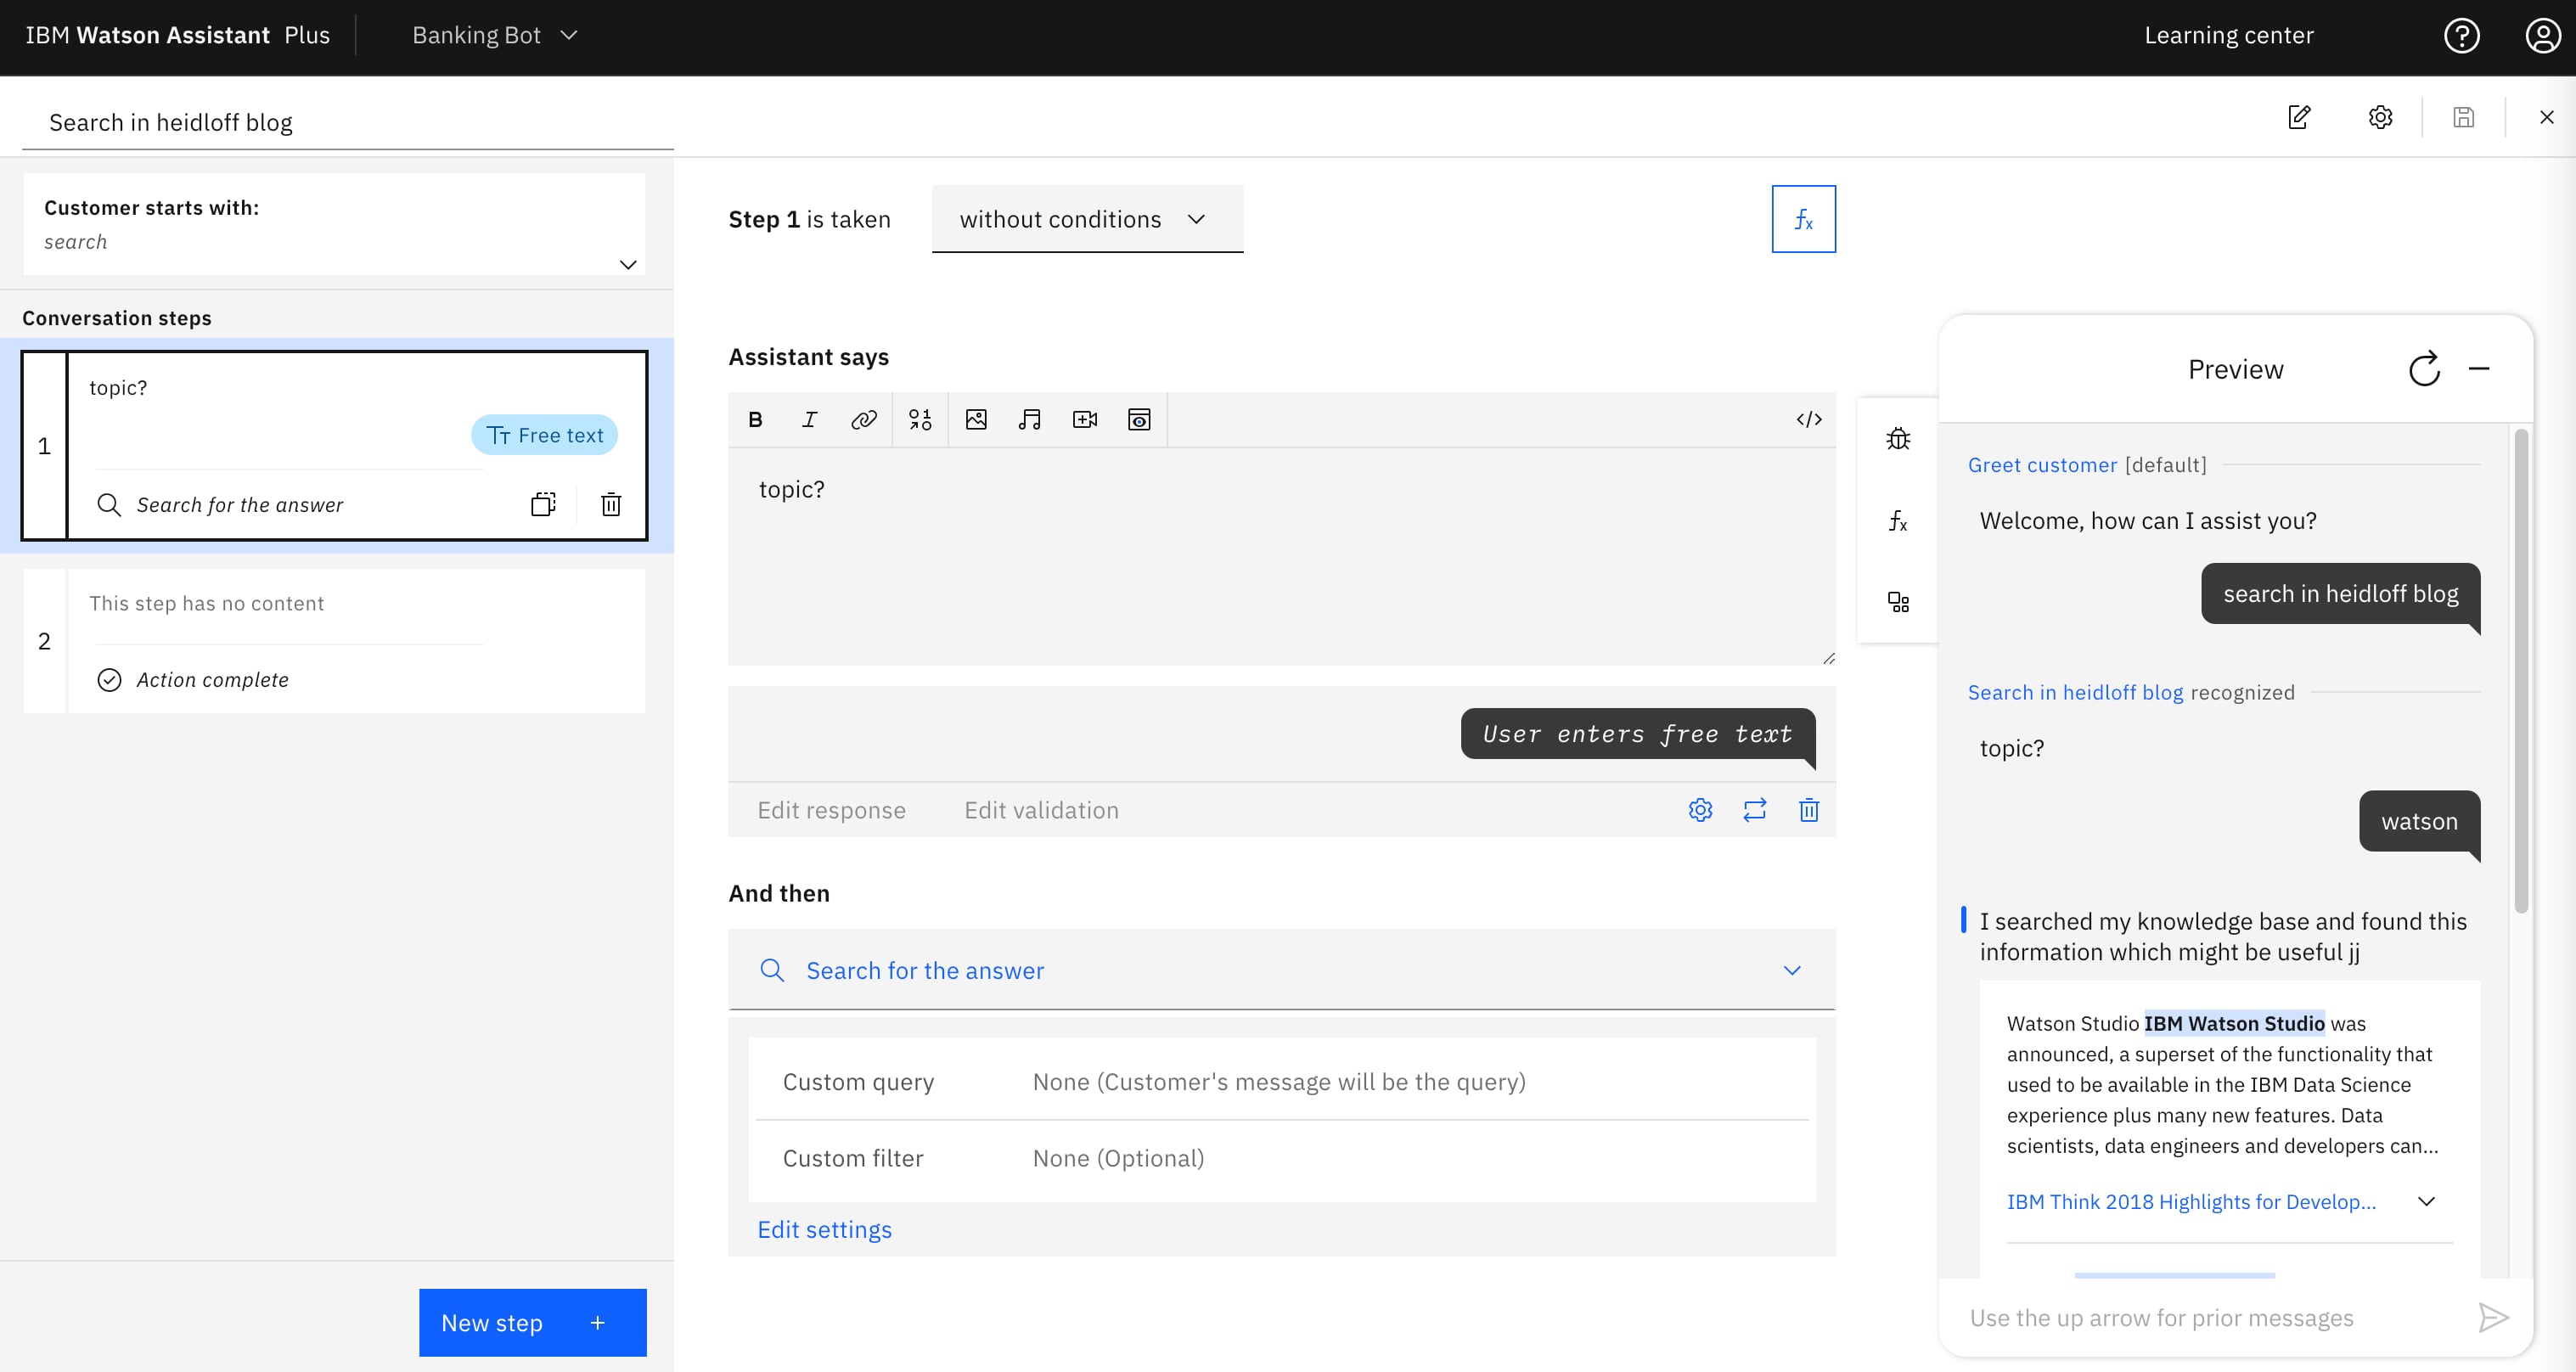Delete step 1 with trash icon
The width and height of the screenshot is (2576, 1372).
611,504
